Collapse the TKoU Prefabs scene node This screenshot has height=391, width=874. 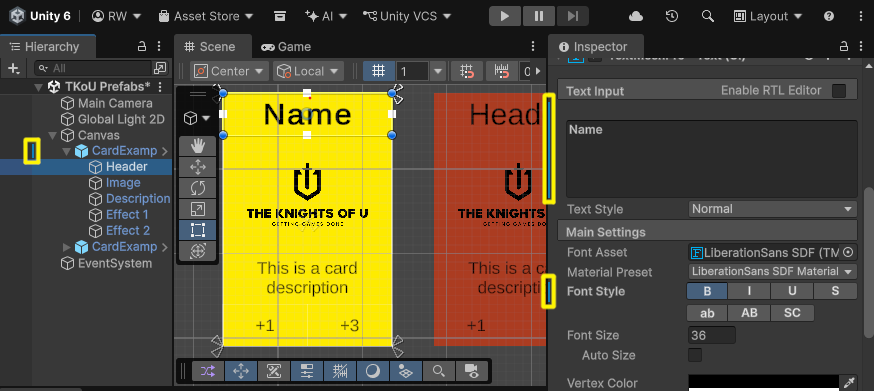tap(38, 87)
